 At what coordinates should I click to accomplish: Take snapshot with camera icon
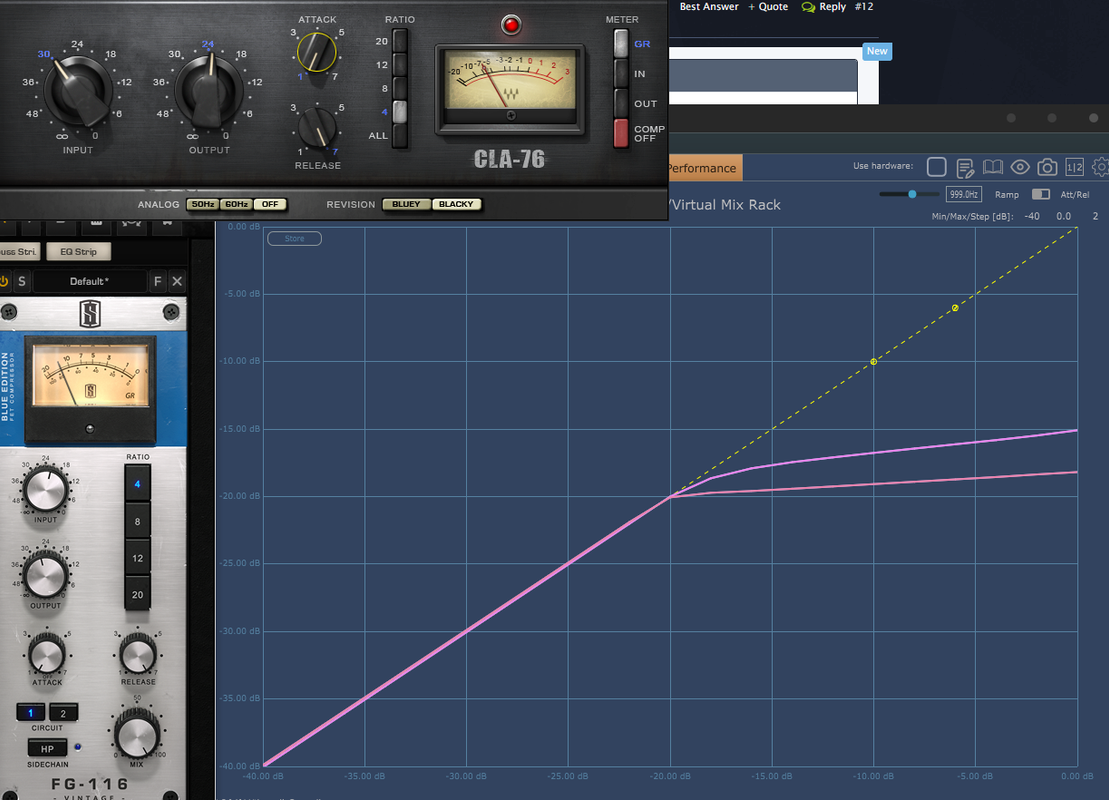pos(1047,168)
